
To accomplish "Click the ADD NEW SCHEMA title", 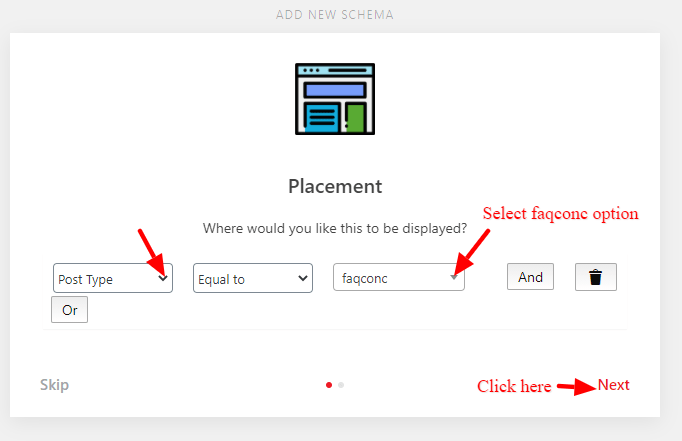I will tap(335, 15).
